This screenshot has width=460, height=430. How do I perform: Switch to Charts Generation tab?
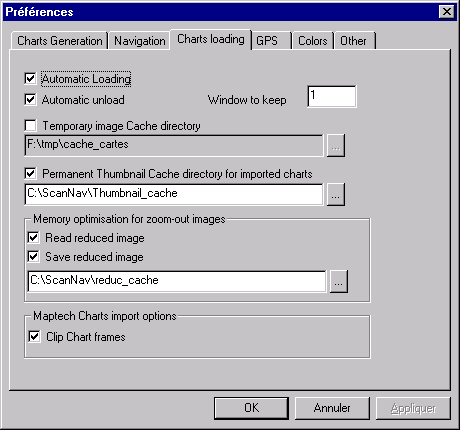60,41
